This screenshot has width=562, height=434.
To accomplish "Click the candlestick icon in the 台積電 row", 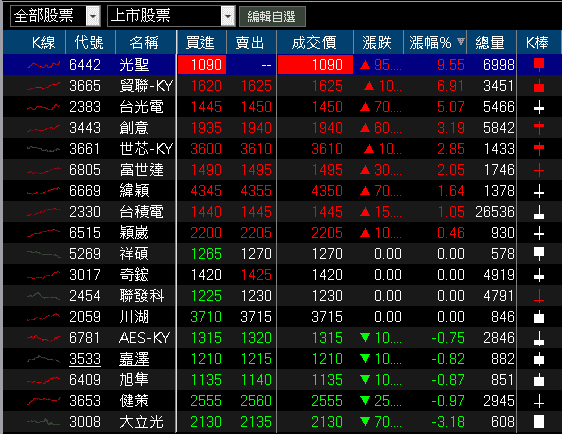I will click(x=539, y=212).
